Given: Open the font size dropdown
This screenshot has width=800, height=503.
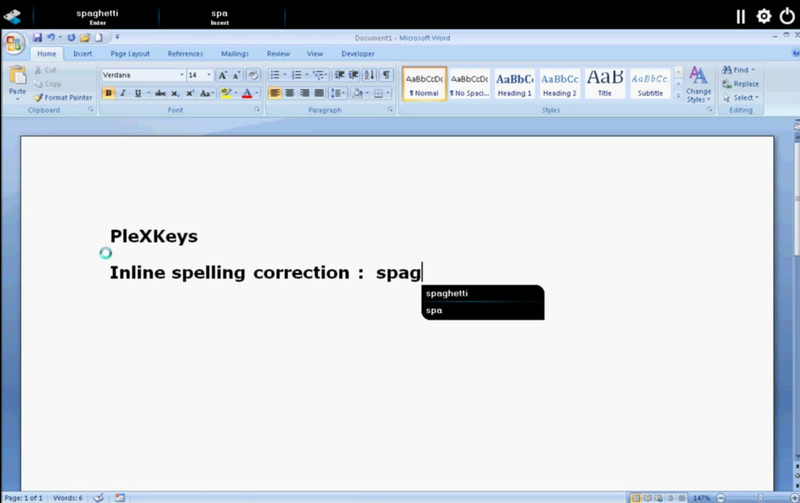Looking at the screenshot, I should (x=209, y=75).
